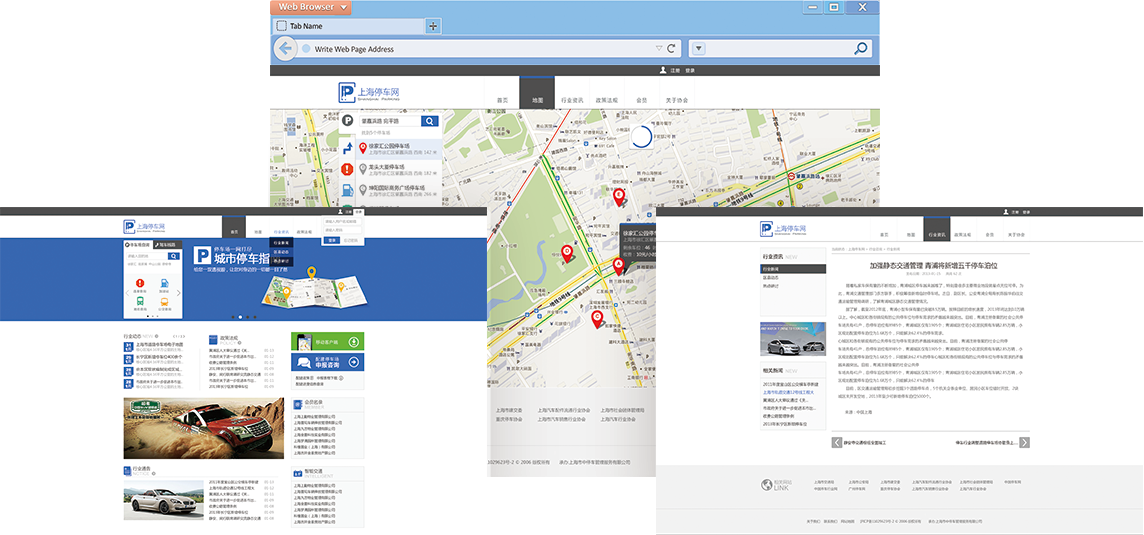Viewport: 1144px width, 535px height.
Task: Click the round parking P icon on map sidebar
Action: click(x=347, y=121)
